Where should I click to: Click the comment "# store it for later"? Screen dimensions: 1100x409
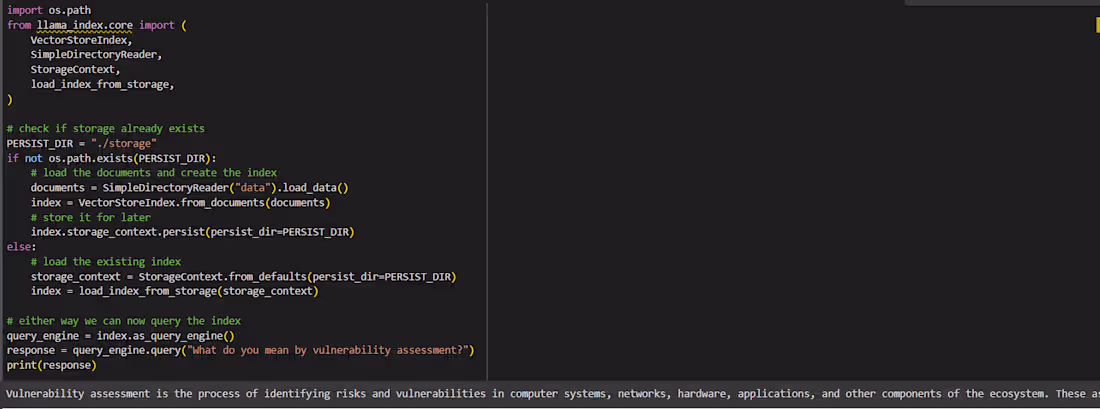point(90,217)
